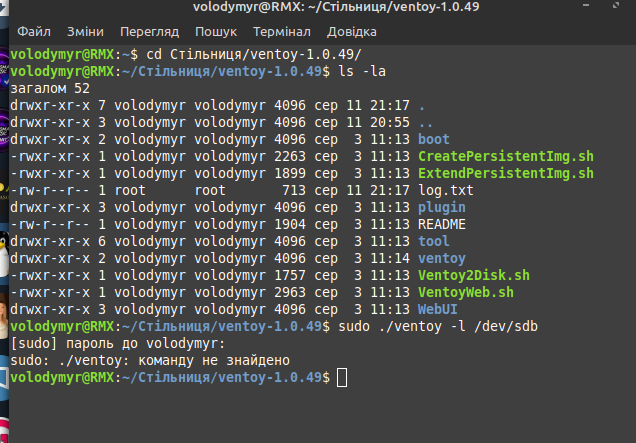
Task: Click ExtendPersistentImg.sh in the listing
Action: (506, 173)
